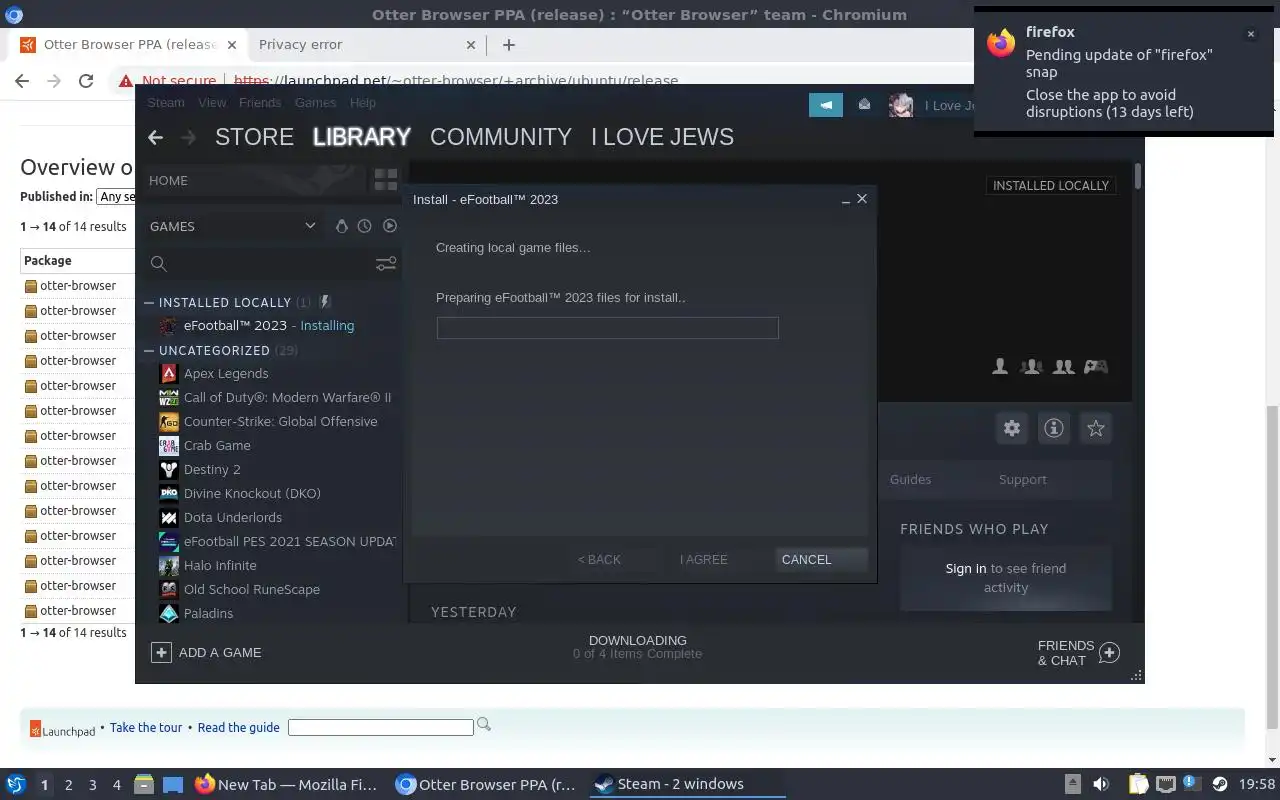Click the volume icon in system tray

click(1100, 784)
